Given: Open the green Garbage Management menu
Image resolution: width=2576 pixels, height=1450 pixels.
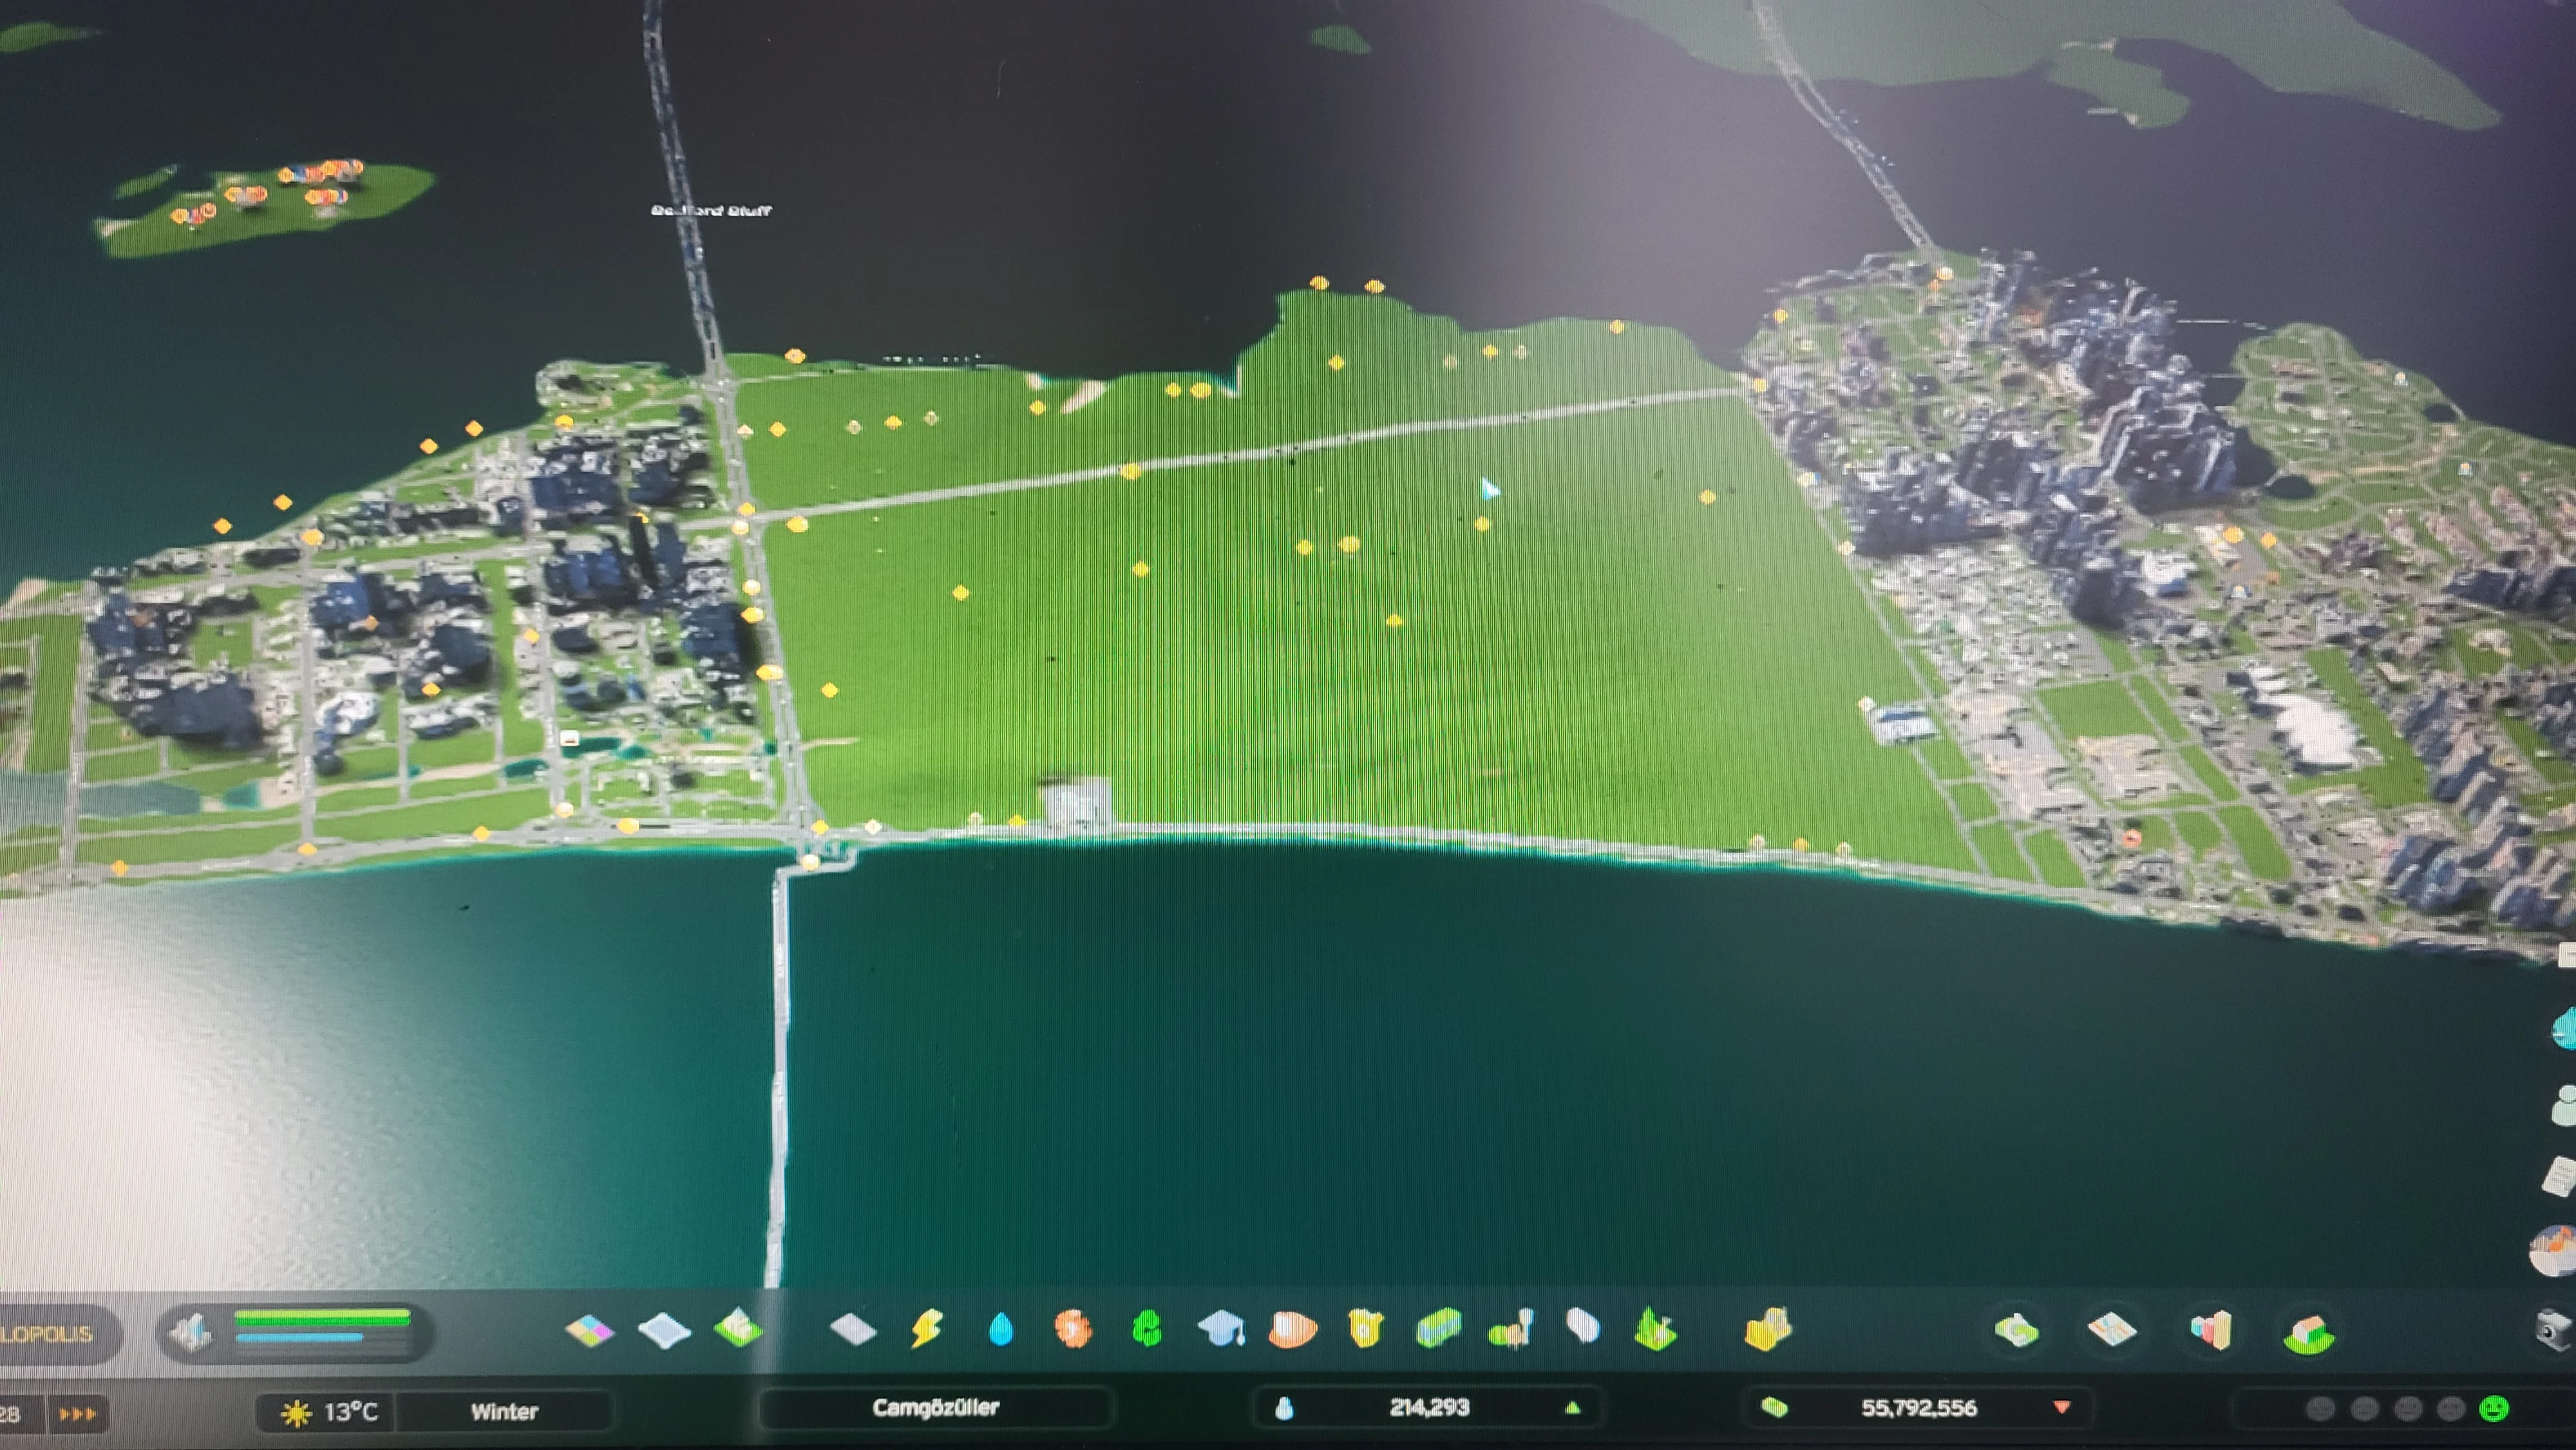Looking at the screenshot, I should [x=1147, y=1330].
